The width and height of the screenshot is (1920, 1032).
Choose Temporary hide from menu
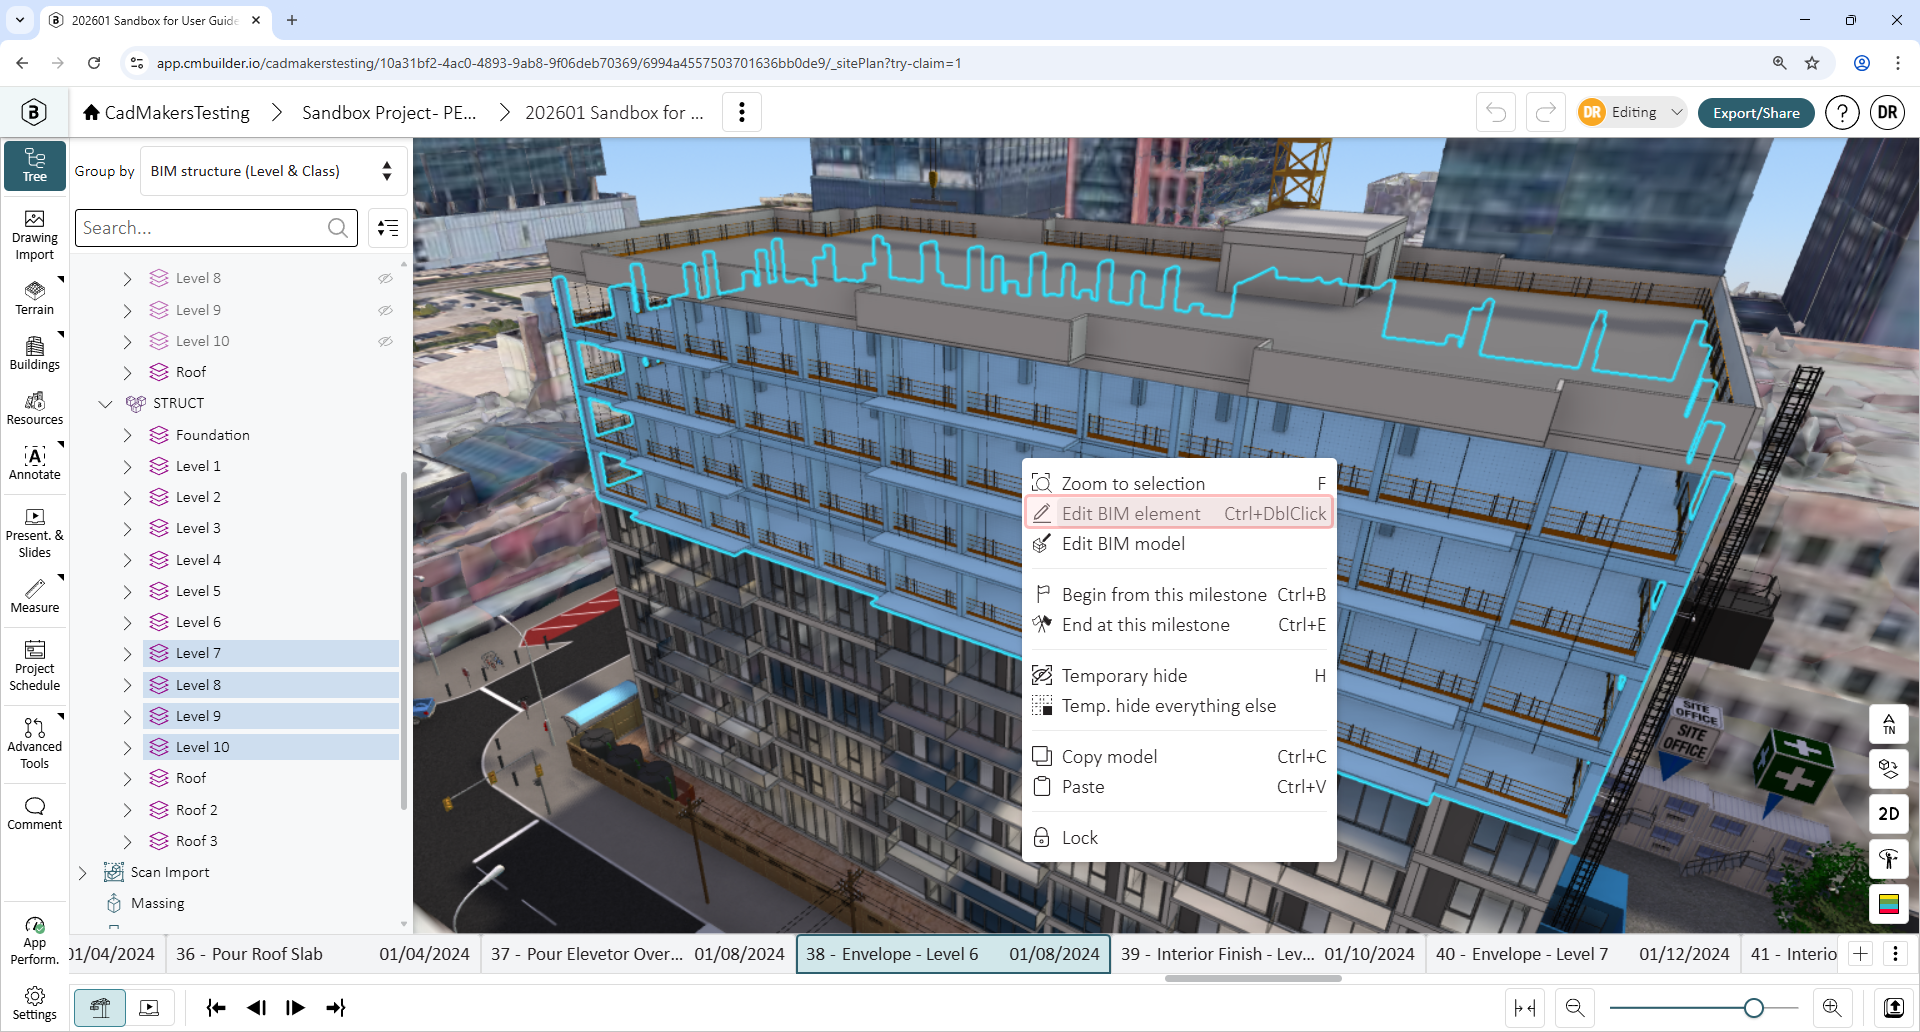1179,676
